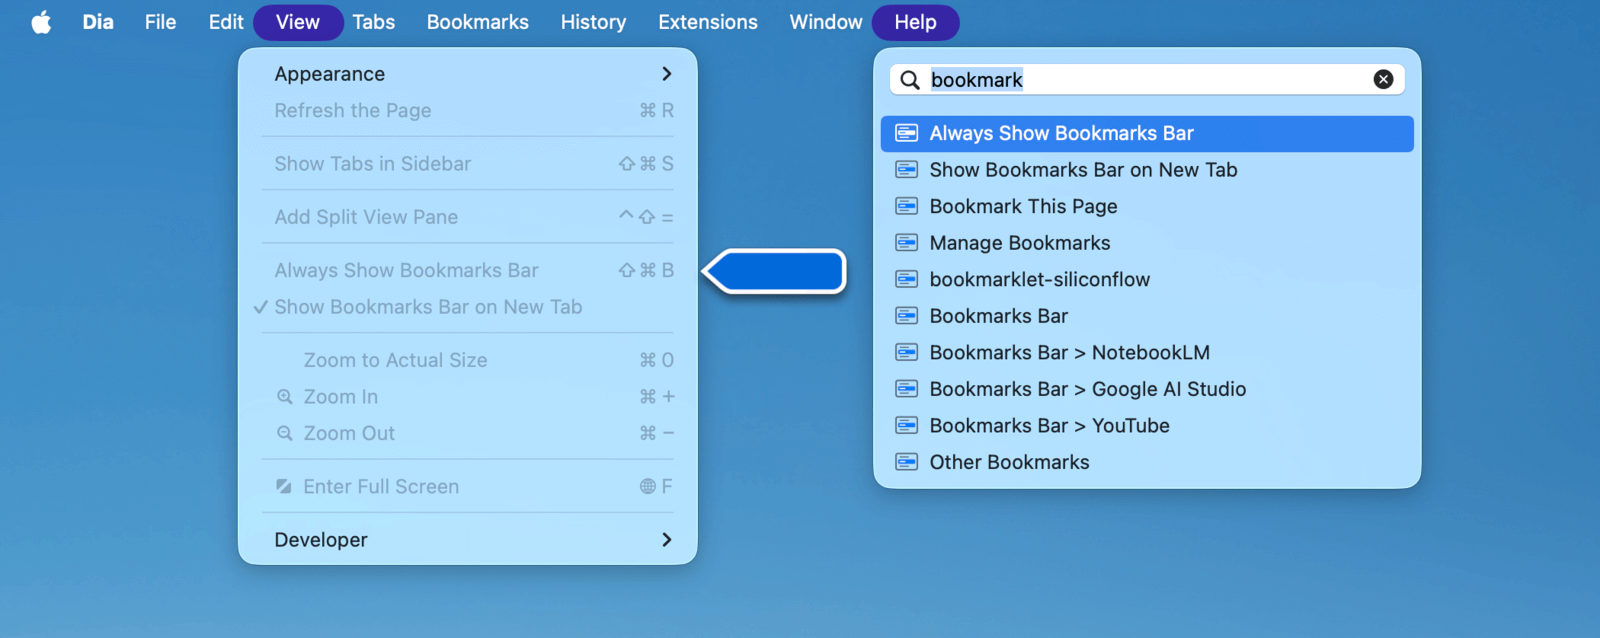
Task: Toggle Always Show Bookmarks Bar in View menu
Action: [x=406, y=270]
